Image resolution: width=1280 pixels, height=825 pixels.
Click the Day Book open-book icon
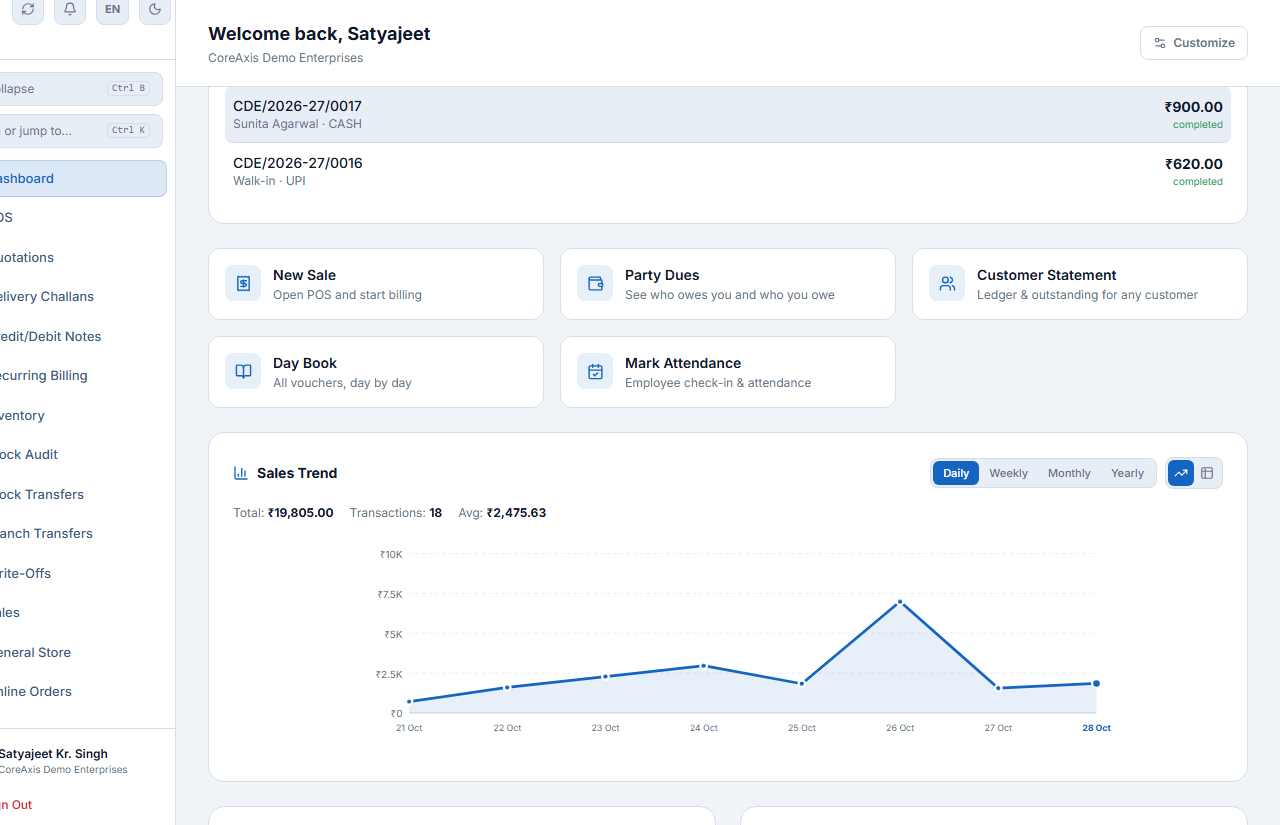pos(243,372)
